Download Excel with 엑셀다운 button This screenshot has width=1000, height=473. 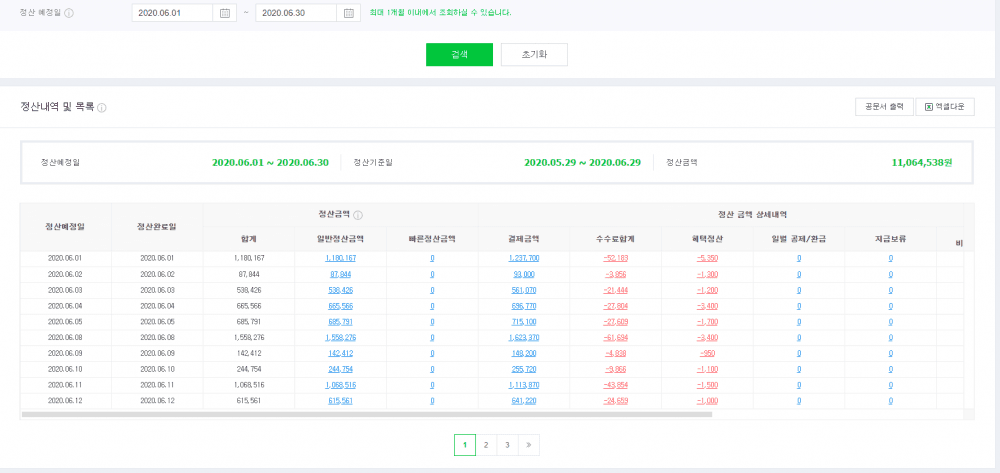point(945,107)
